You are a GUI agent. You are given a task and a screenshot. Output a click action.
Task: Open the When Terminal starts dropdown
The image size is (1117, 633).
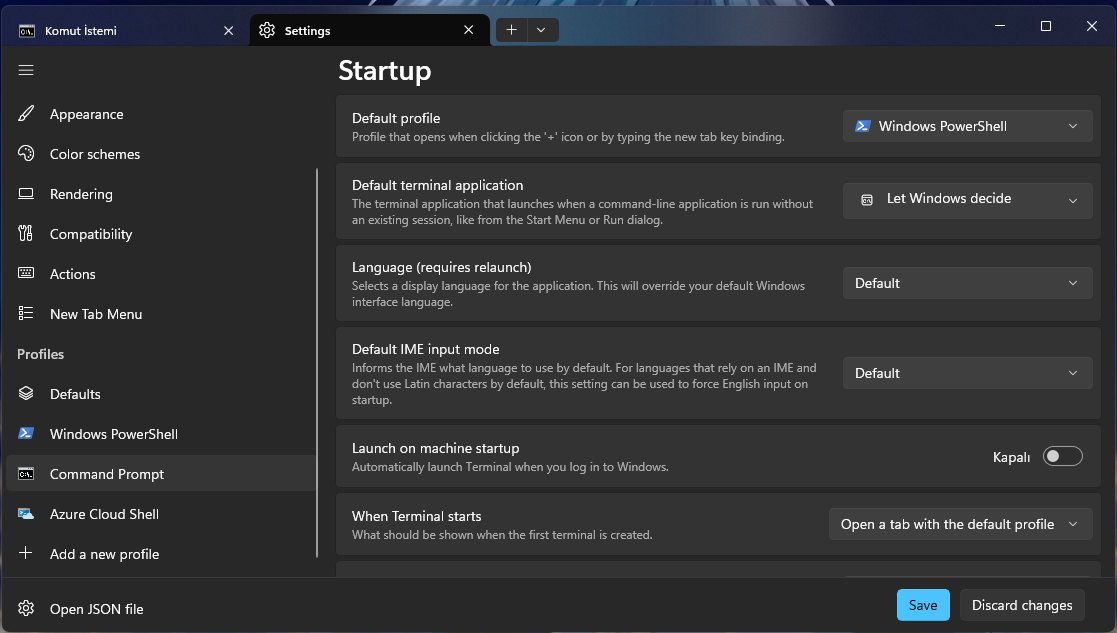[x=960, y=524]
